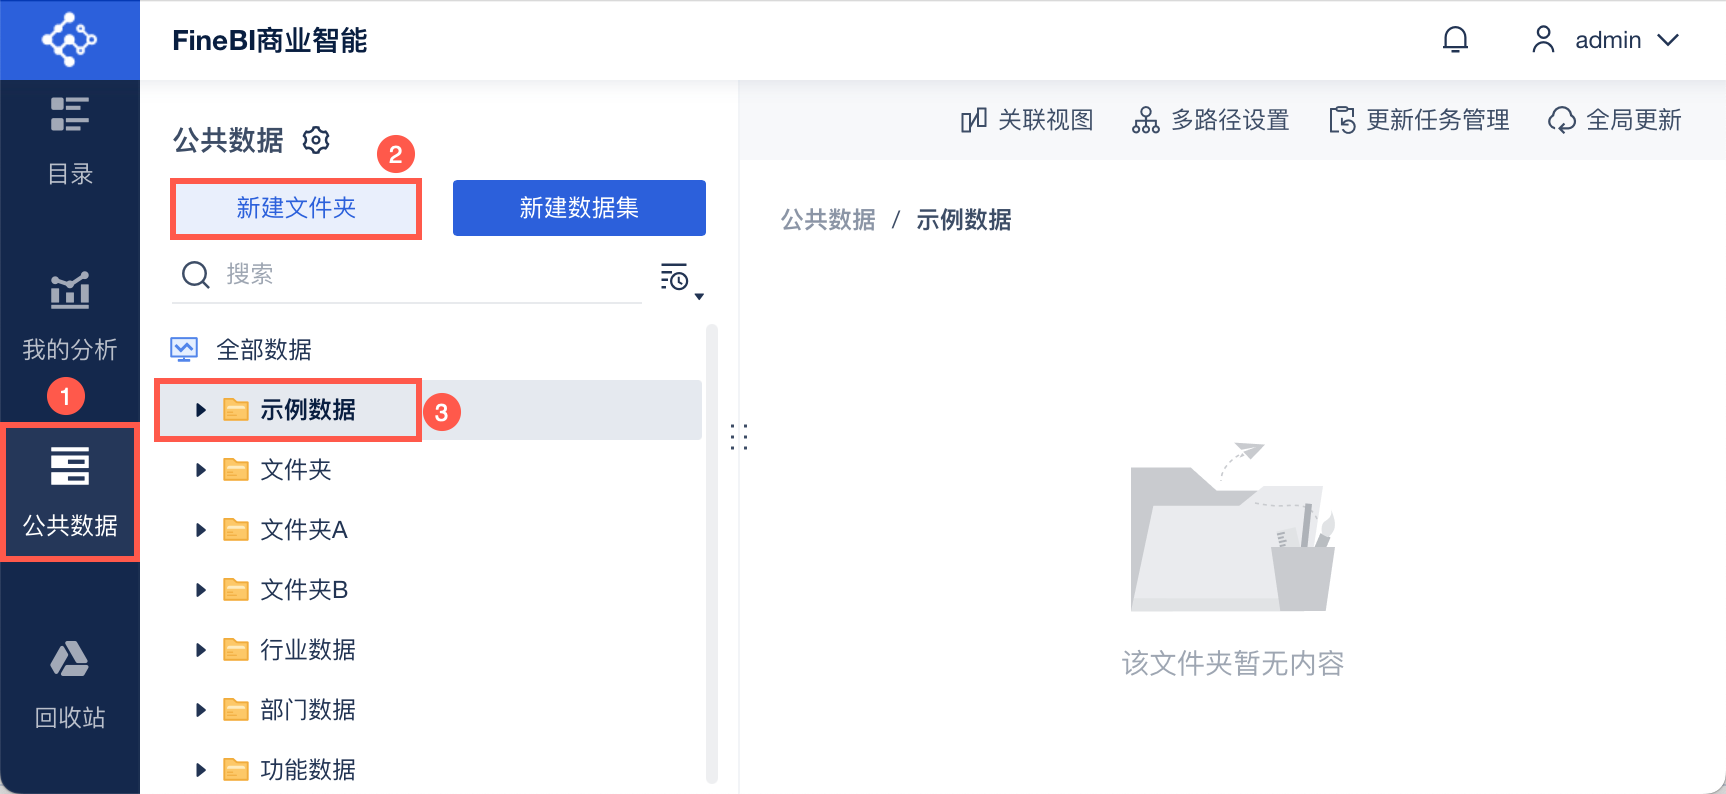
Task: Open 多路径设置 multi-path settings
Action: (1211, 121)
